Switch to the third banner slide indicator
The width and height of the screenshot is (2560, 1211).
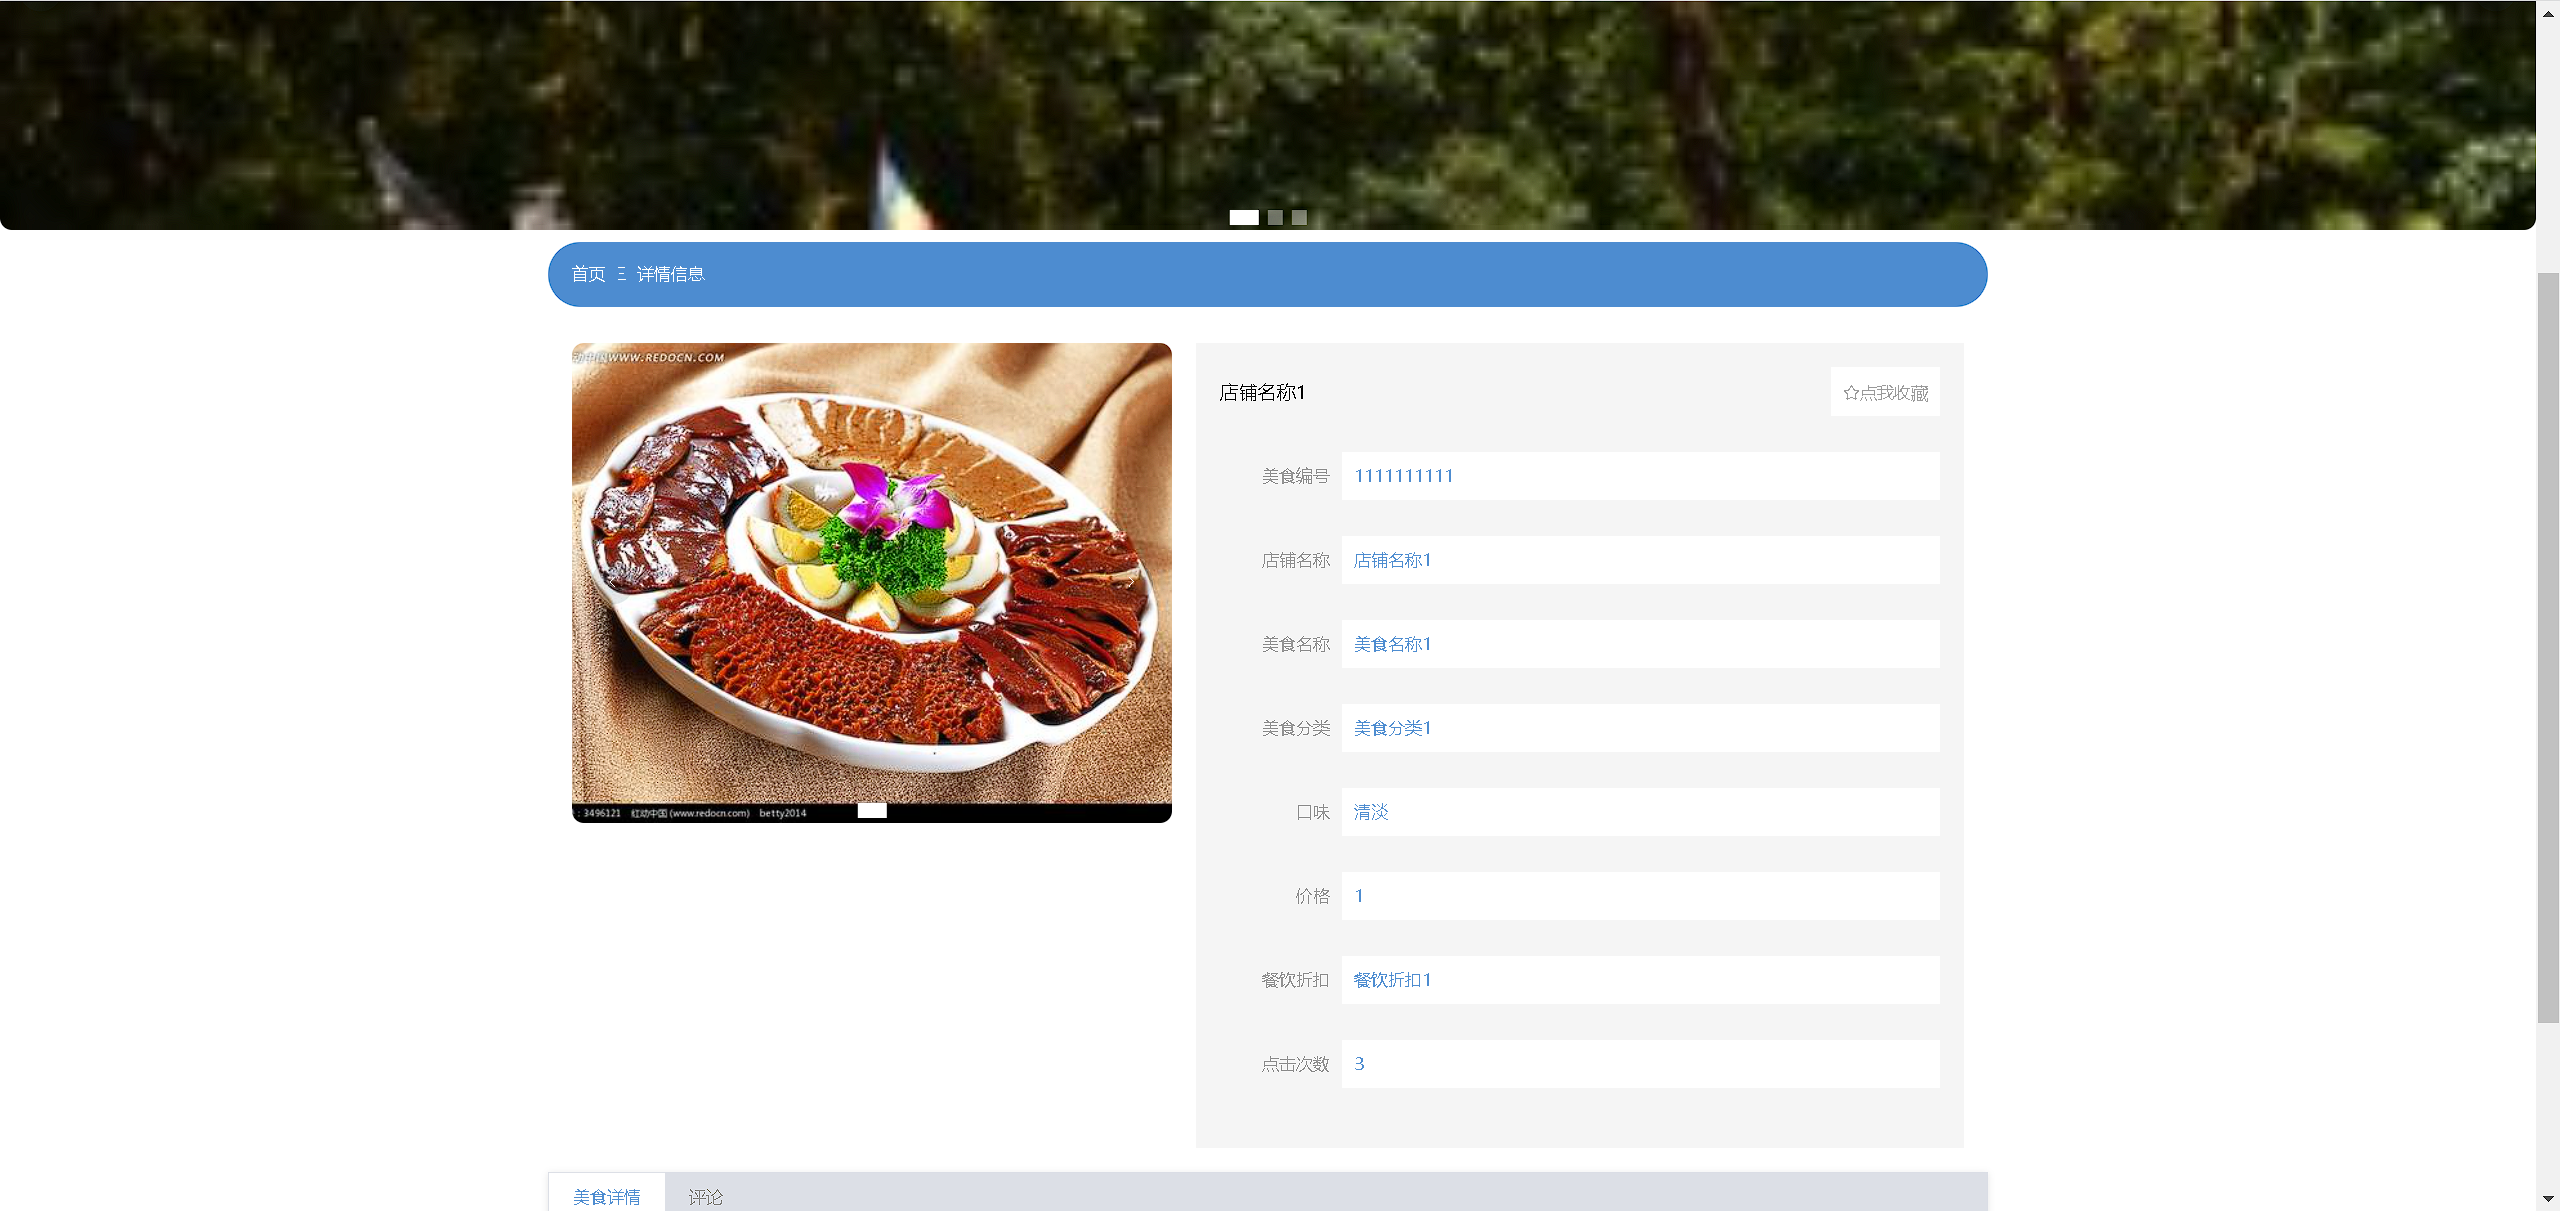click(1299, 217)
